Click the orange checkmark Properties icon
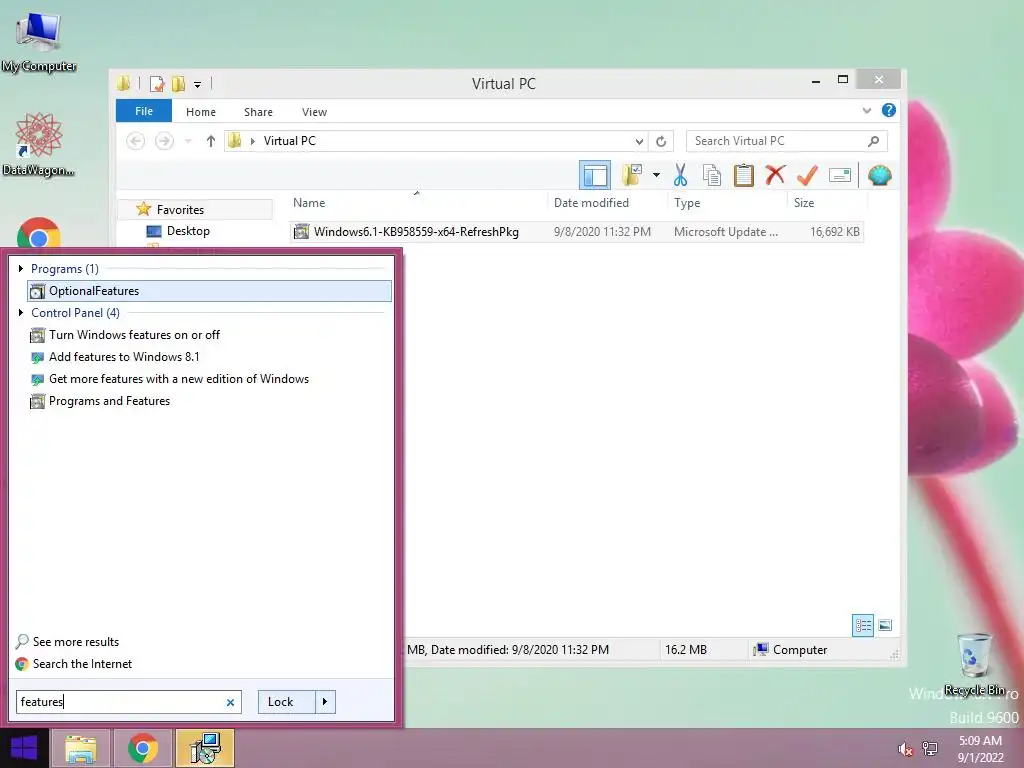1024x768 pixels. (807, 175)
